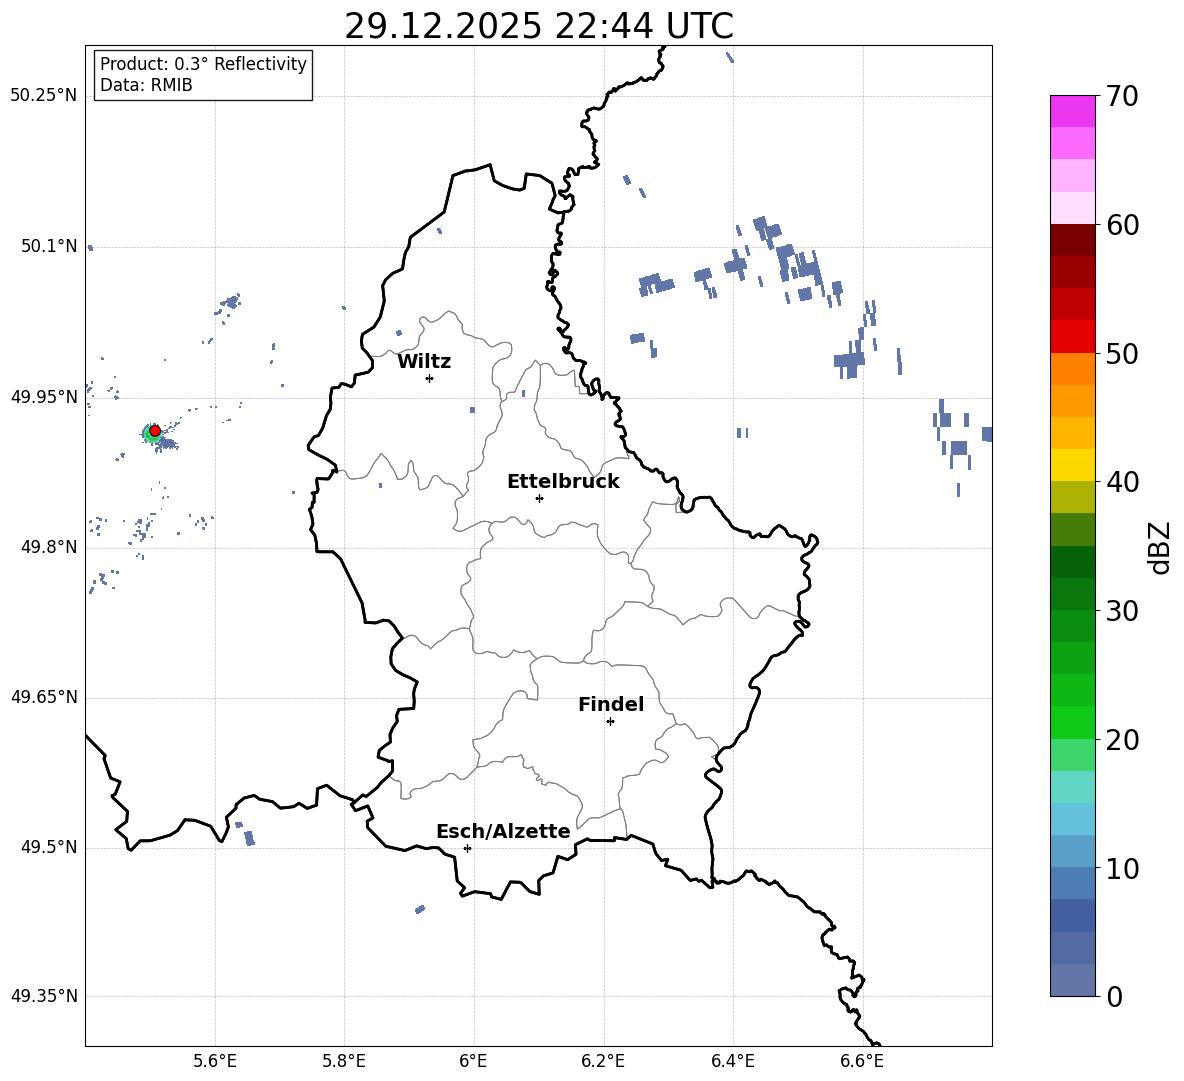Click the 49.65°N latitude label
The image size is (1184, 1081).
click(44, 697)
